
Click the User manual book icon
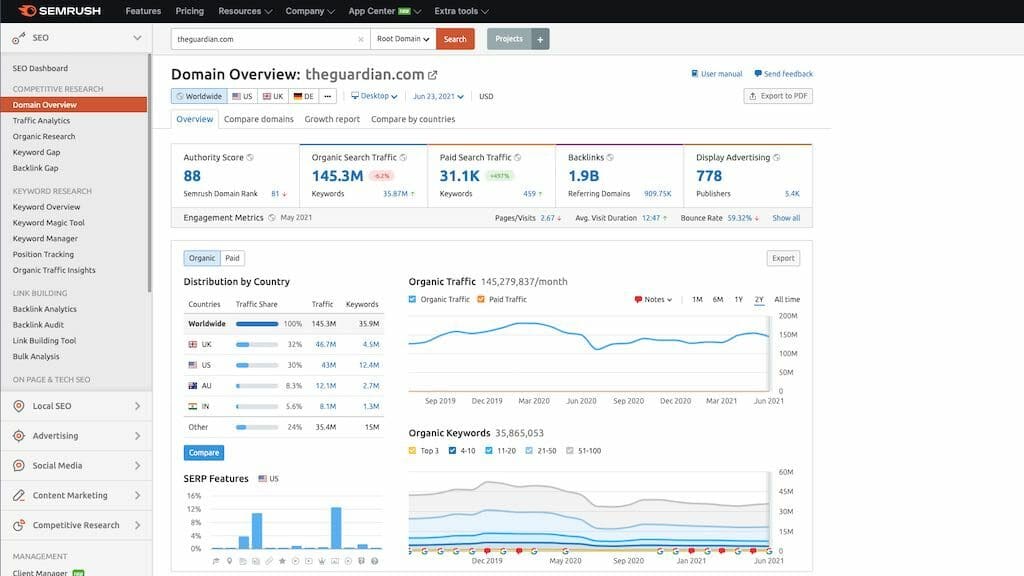tap(695, 74)
